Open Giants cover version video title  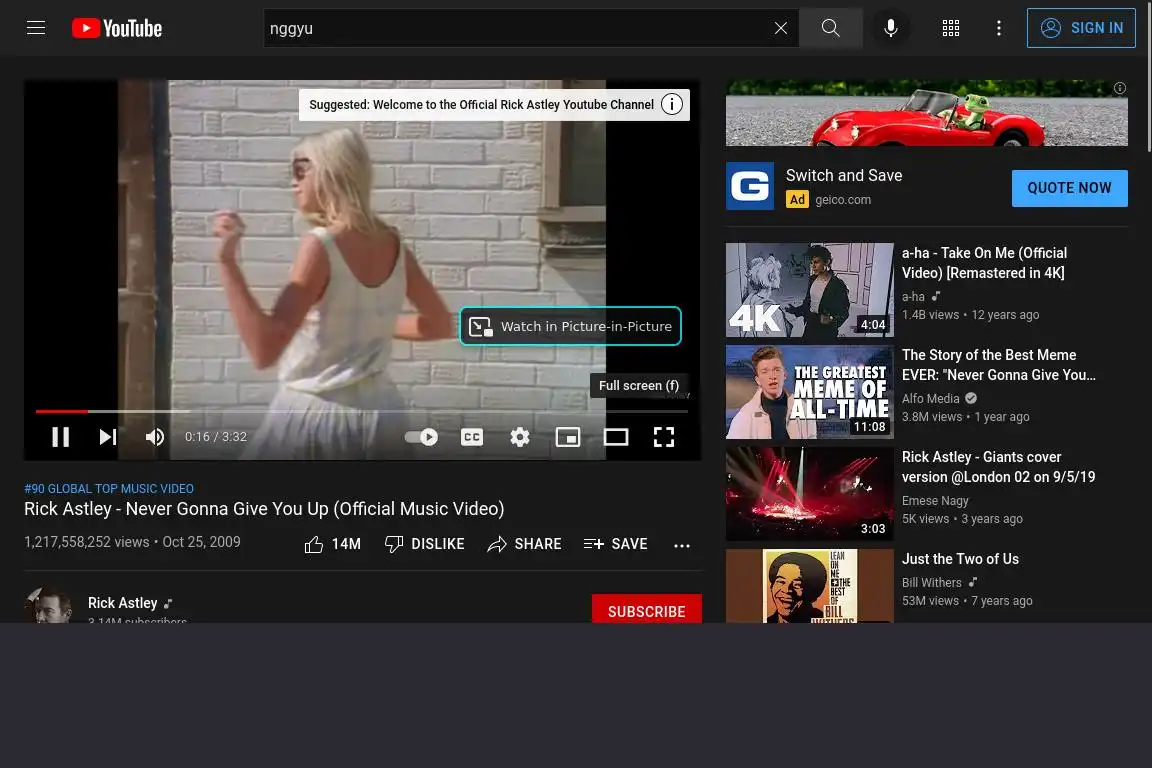click(998, 467)
